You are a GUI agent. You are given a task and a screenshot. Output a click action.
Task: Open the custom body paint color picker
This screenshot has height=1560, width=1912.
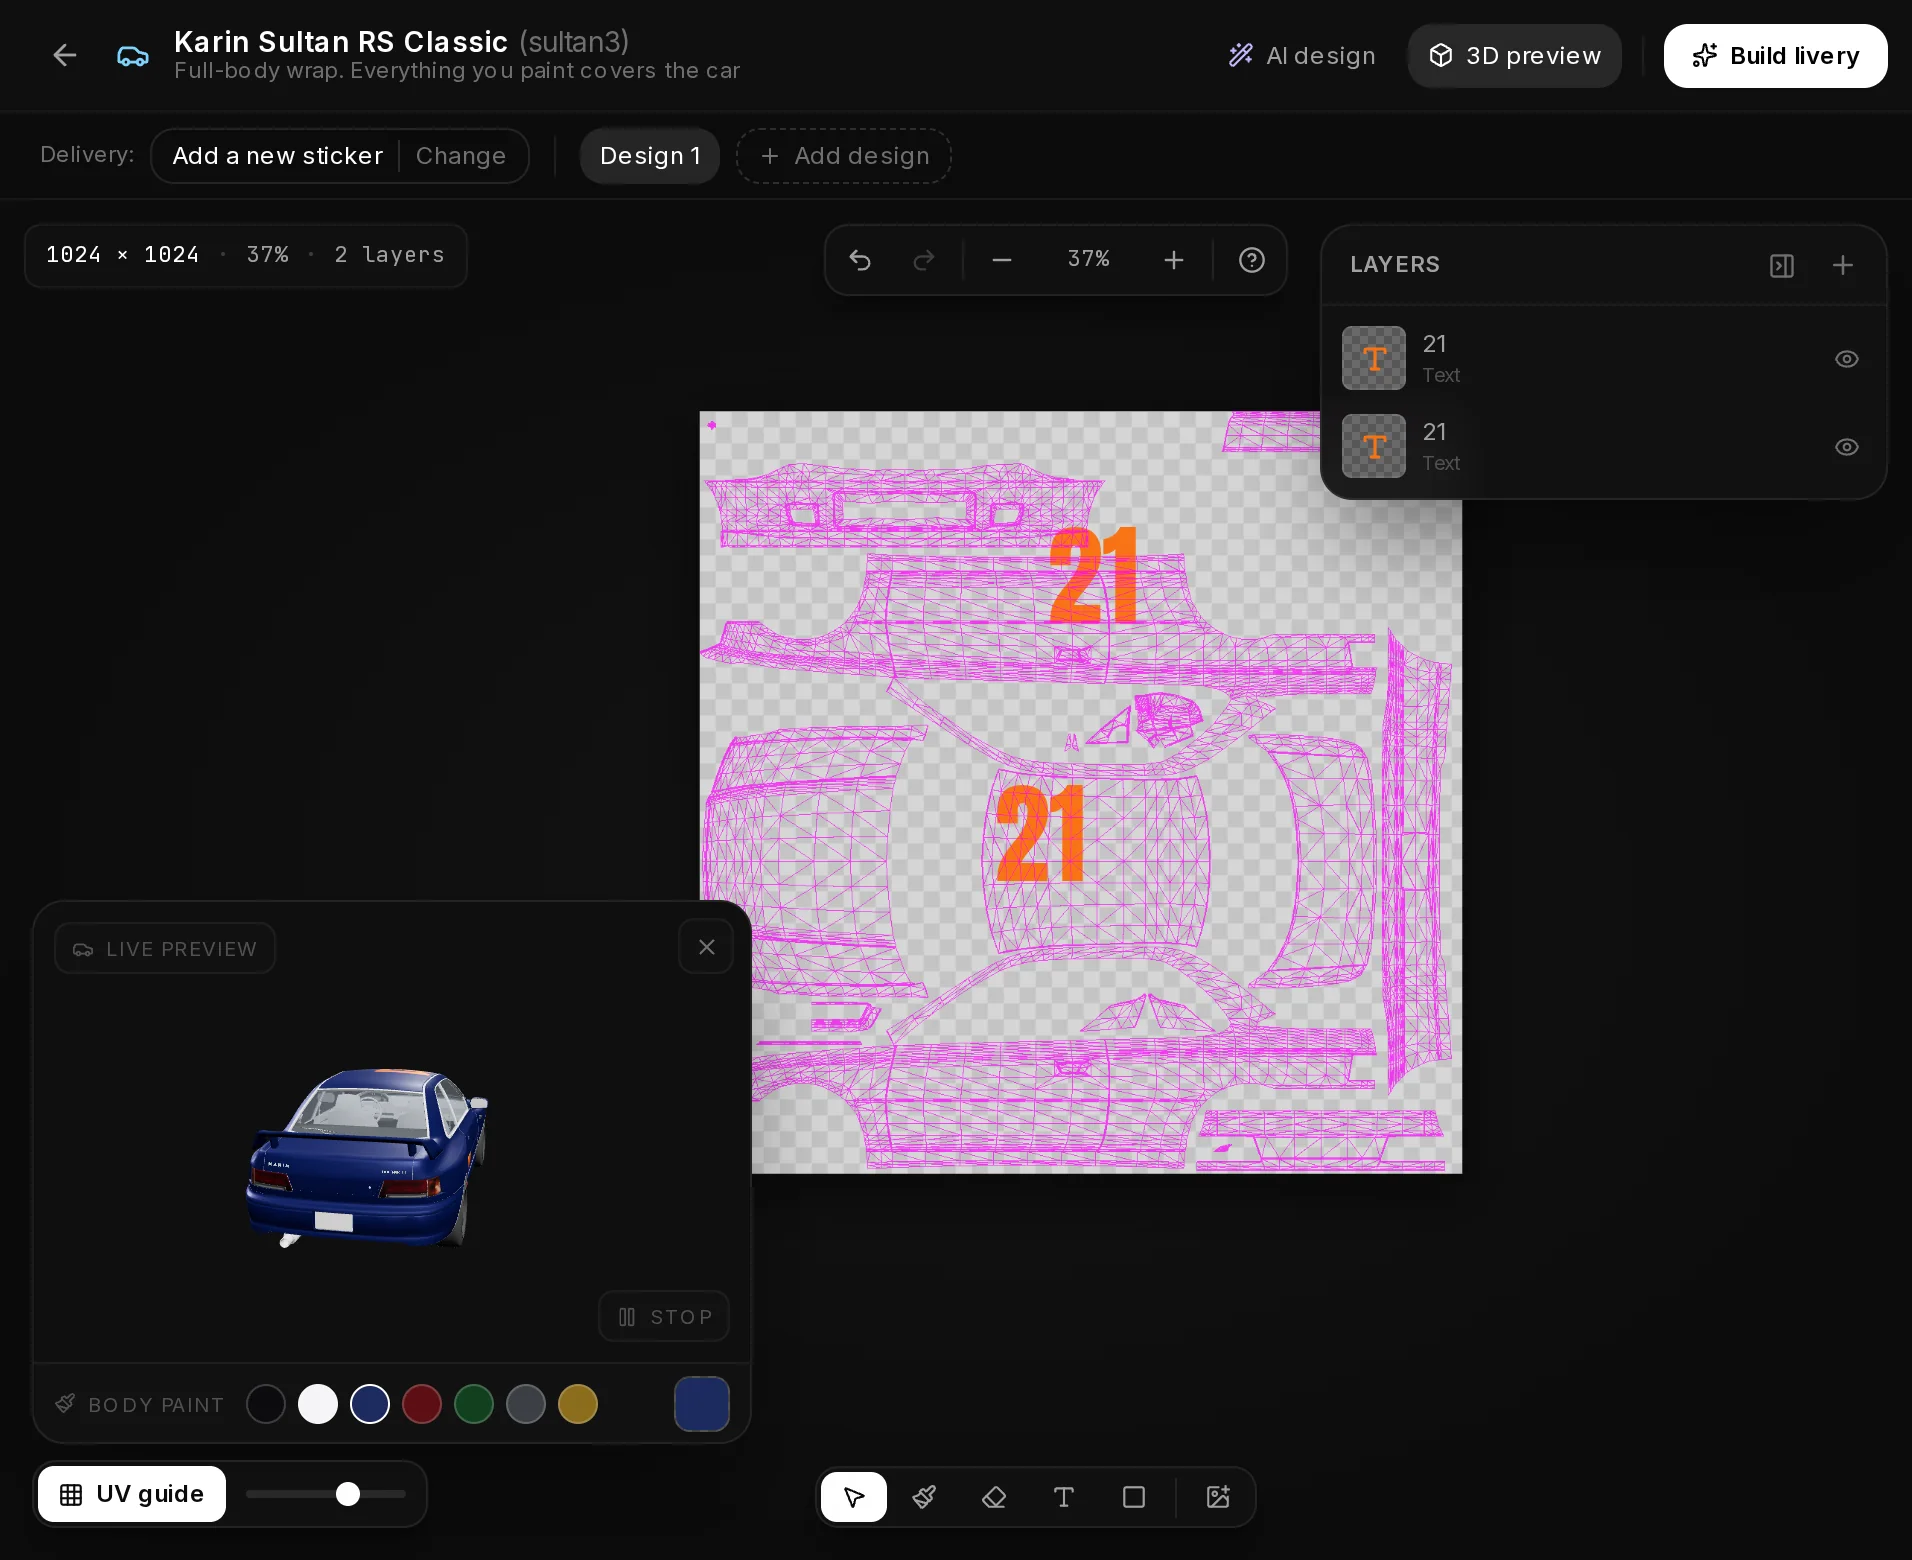702,1404
